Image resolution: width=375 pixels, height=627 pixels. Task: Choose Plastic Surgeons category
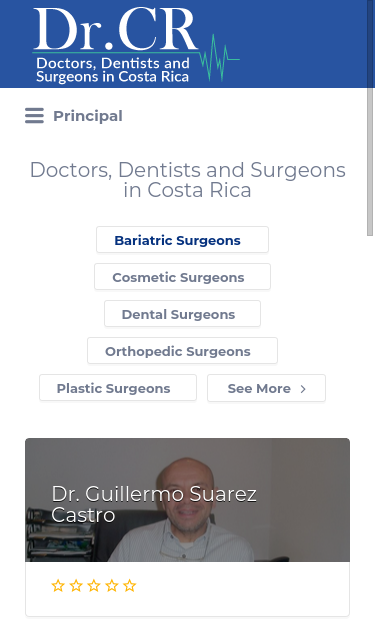tap(118, 388)
